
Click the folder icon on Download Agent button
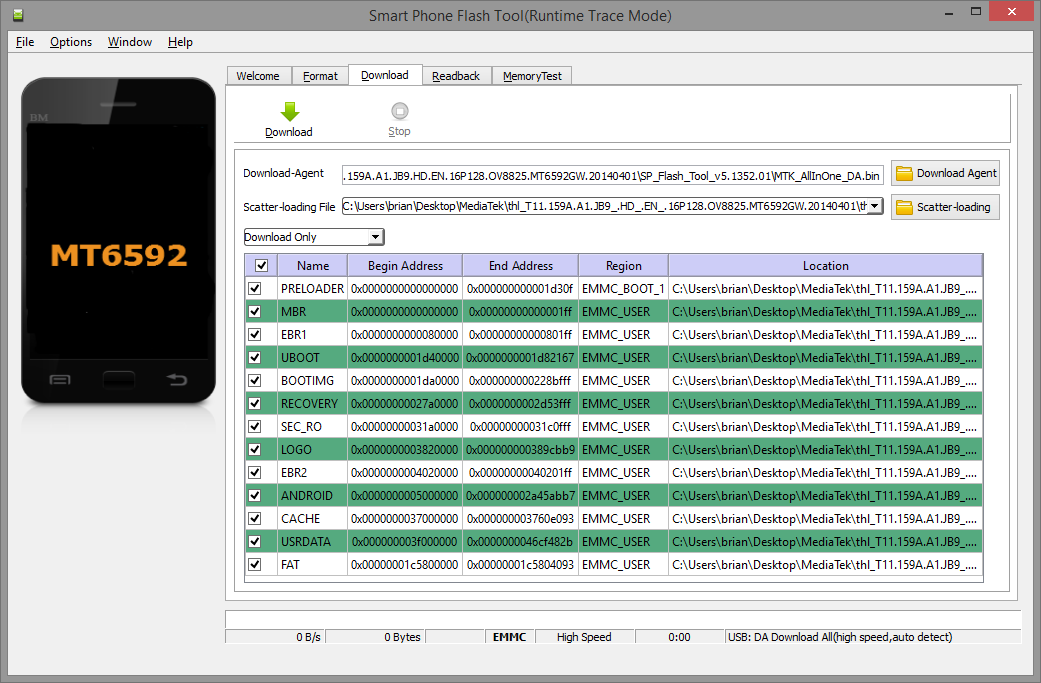click(x=904, y=173)
